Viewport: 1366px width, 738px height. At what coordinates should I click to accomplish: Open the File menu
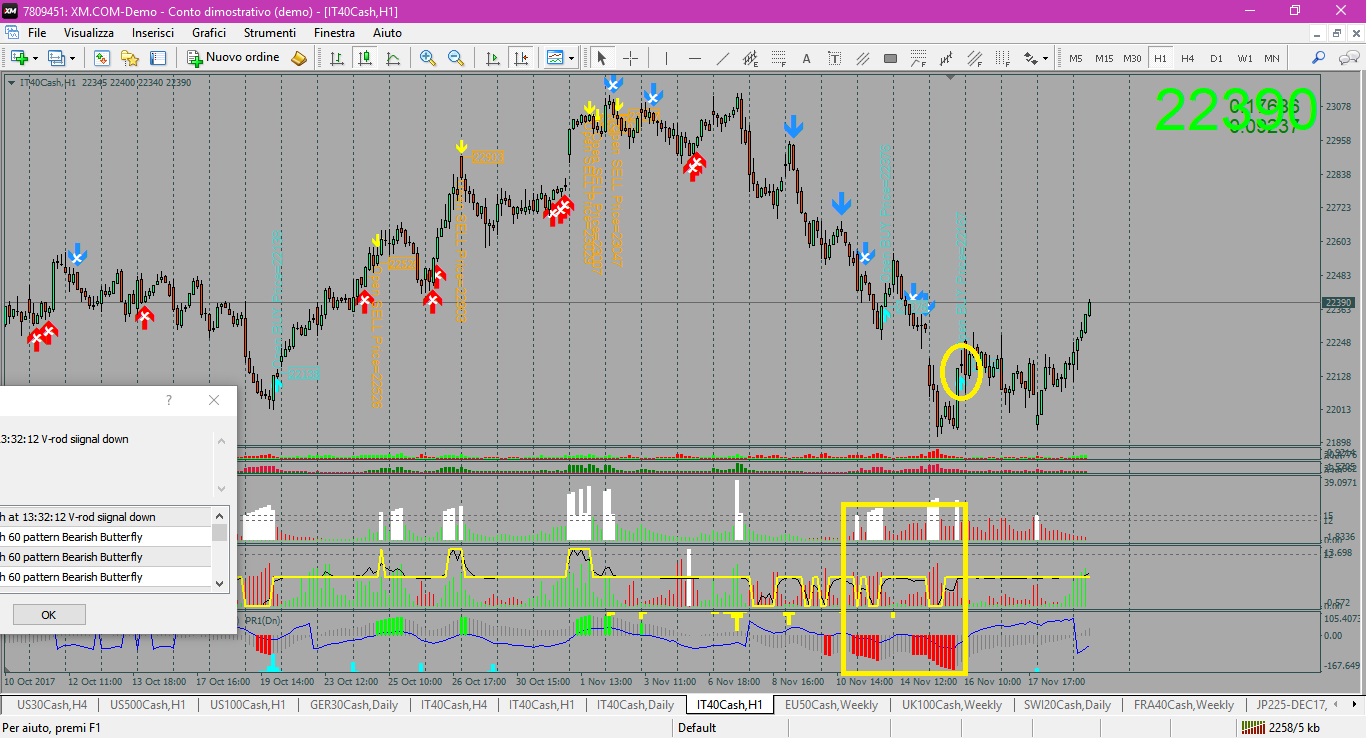point(37,33)
